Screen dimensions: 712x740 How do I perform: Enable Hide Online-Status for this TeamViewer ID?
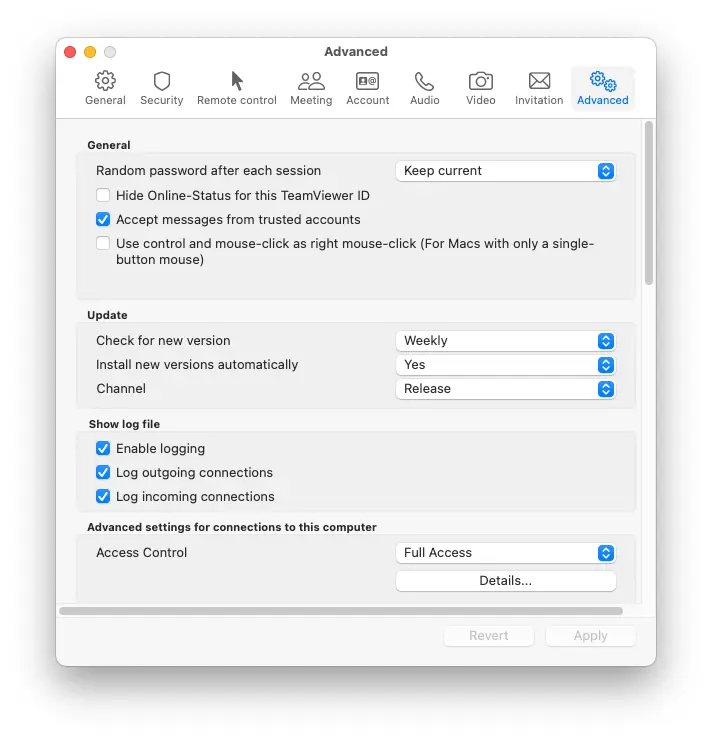click(103, 195)
